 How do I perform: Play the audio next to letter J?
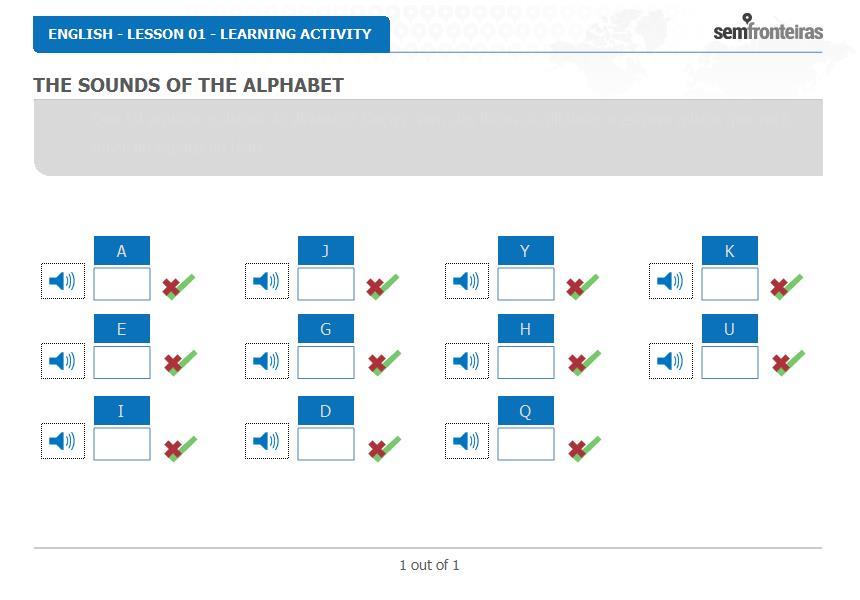pyautogui.click(x=267, y=281)
